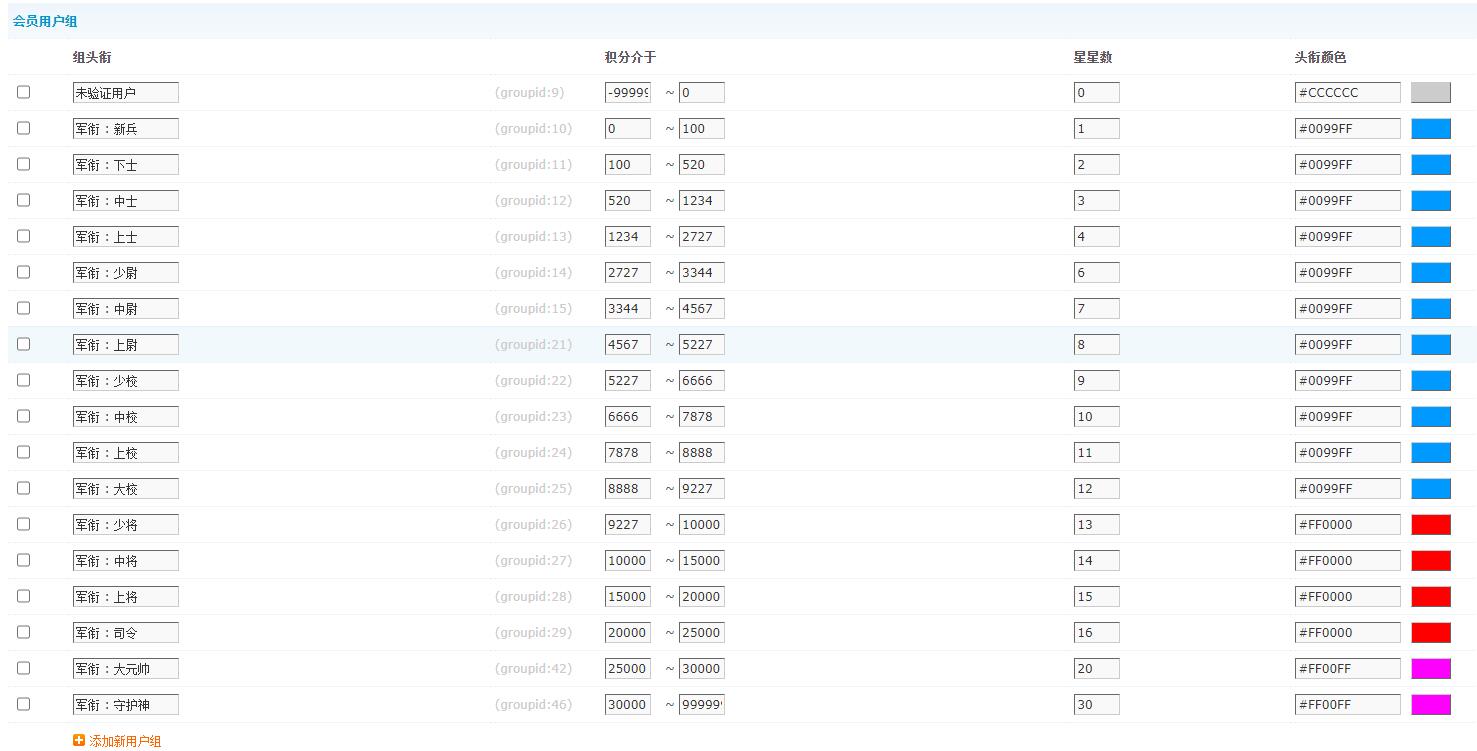Tick the checkbox for 未验证用户 row
The height and width of the screenshot is (751, 1477).
(24, 92)
